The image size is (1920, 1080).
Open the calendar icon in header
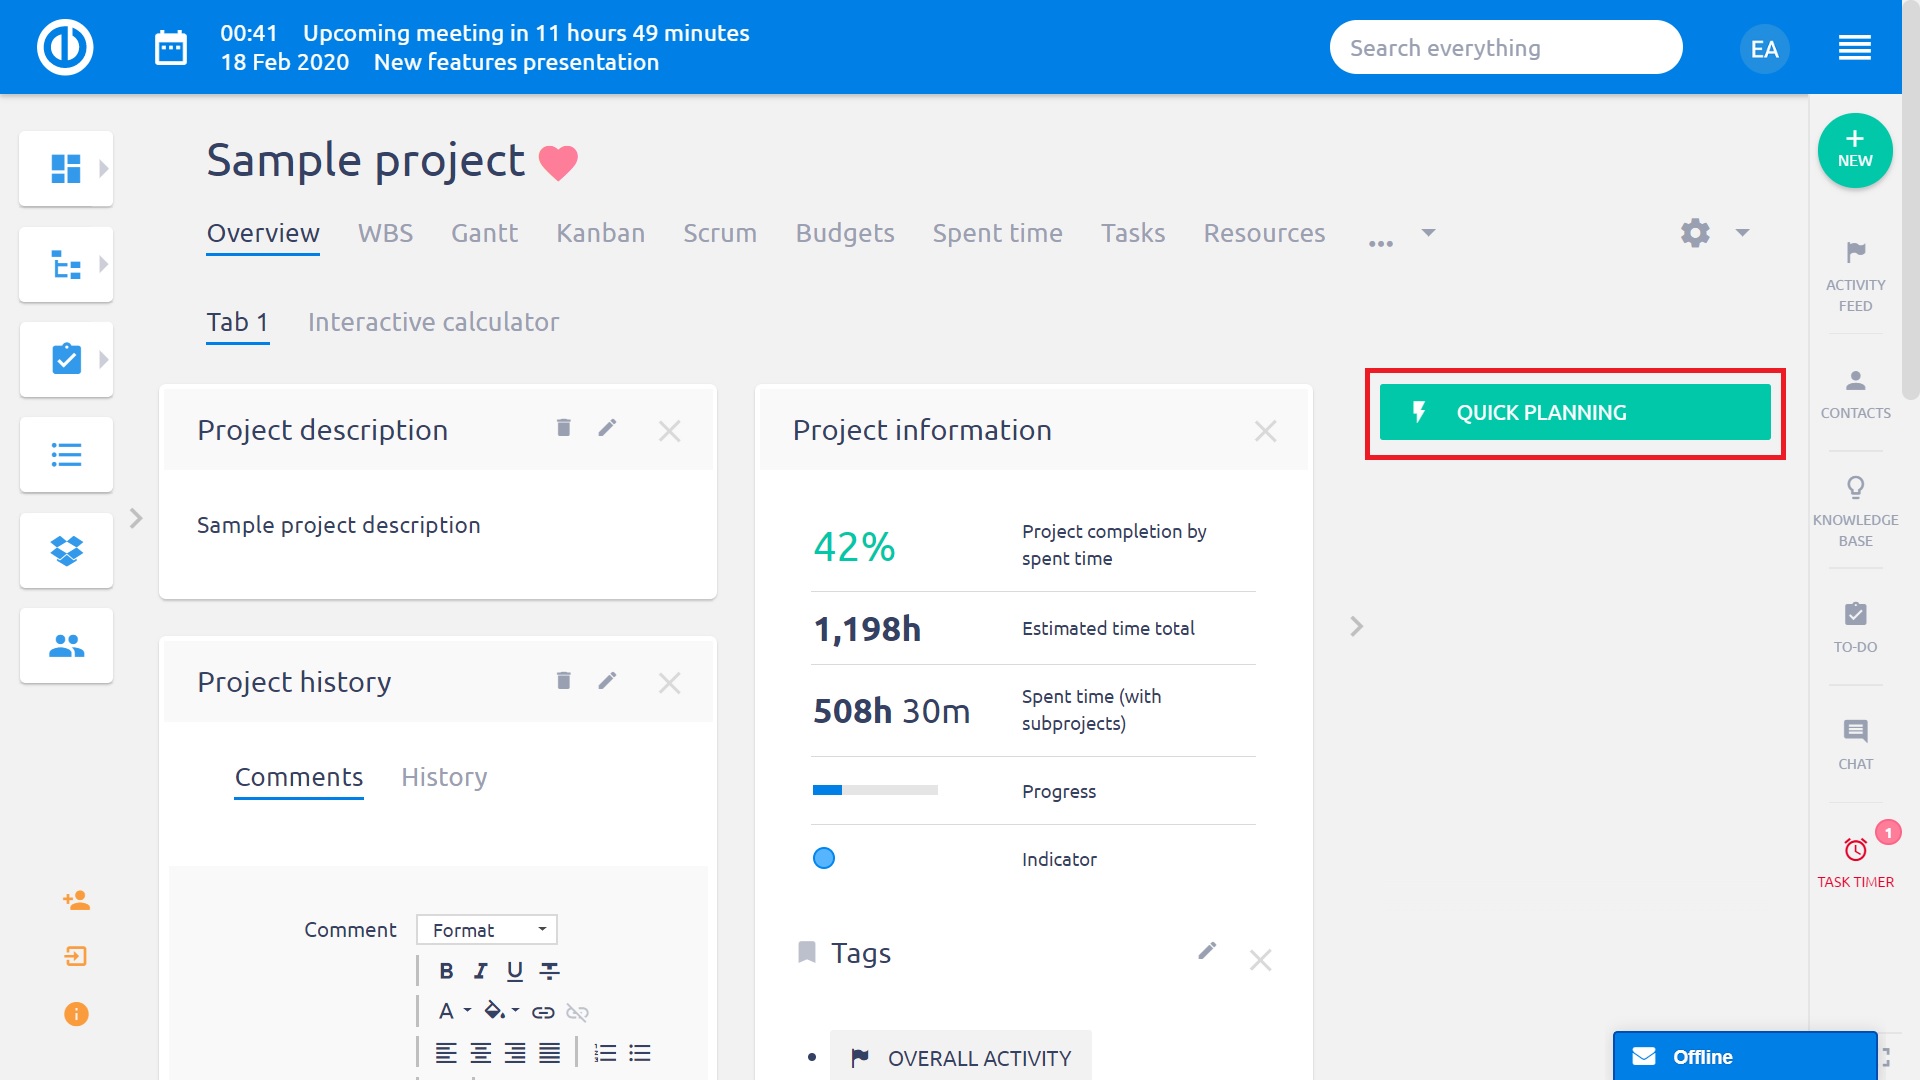point(171,48)
